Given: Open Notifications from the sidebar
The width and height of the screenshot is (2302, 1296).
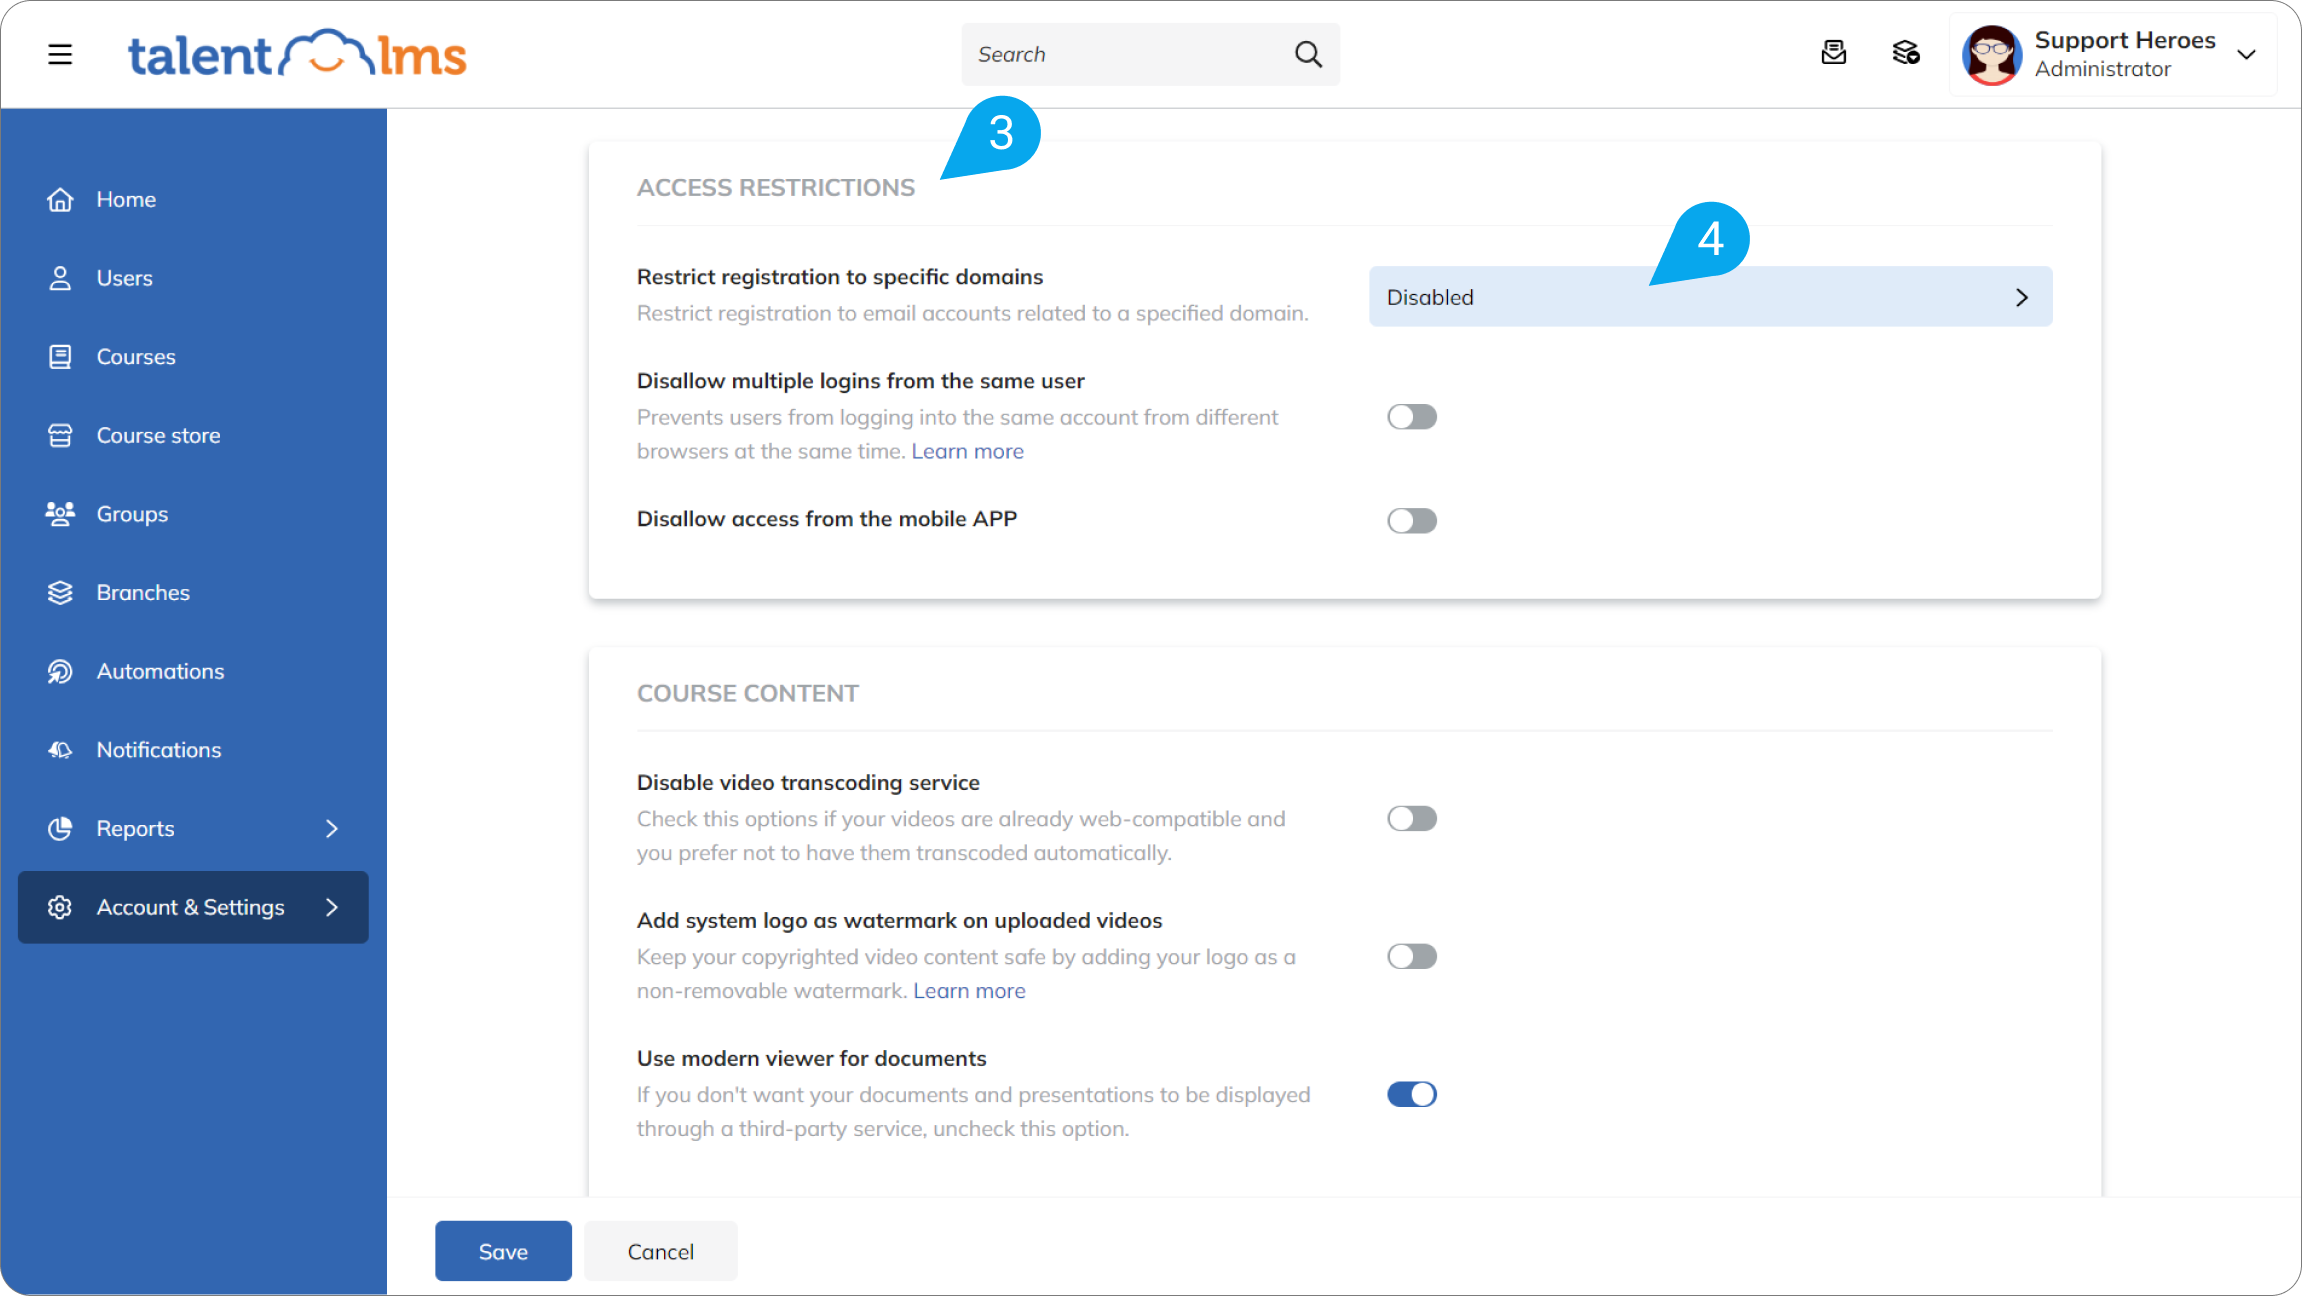Looking at the screenshot, I should 158,749.
